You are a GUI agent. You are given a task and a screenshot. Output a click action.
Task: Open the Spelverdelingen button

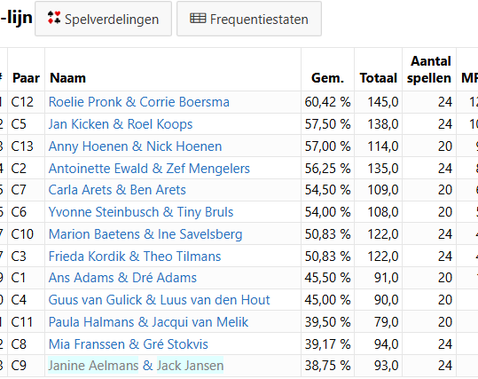pyautogui.click(x=103, y=19)
